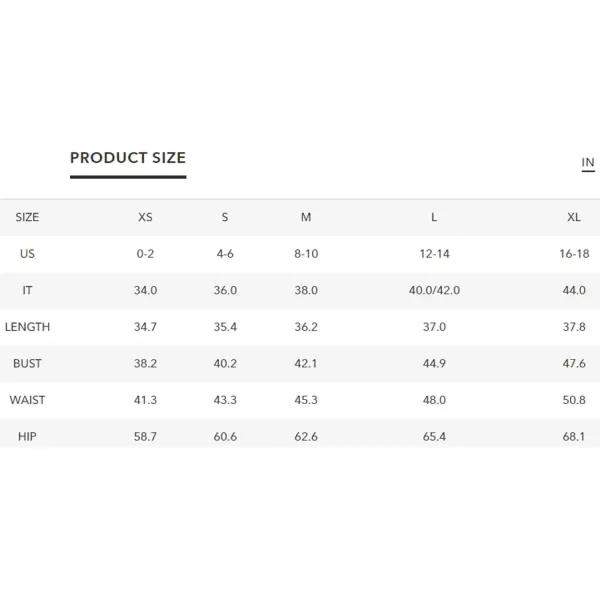Click the L waist value 48.0

pos(434,400)
